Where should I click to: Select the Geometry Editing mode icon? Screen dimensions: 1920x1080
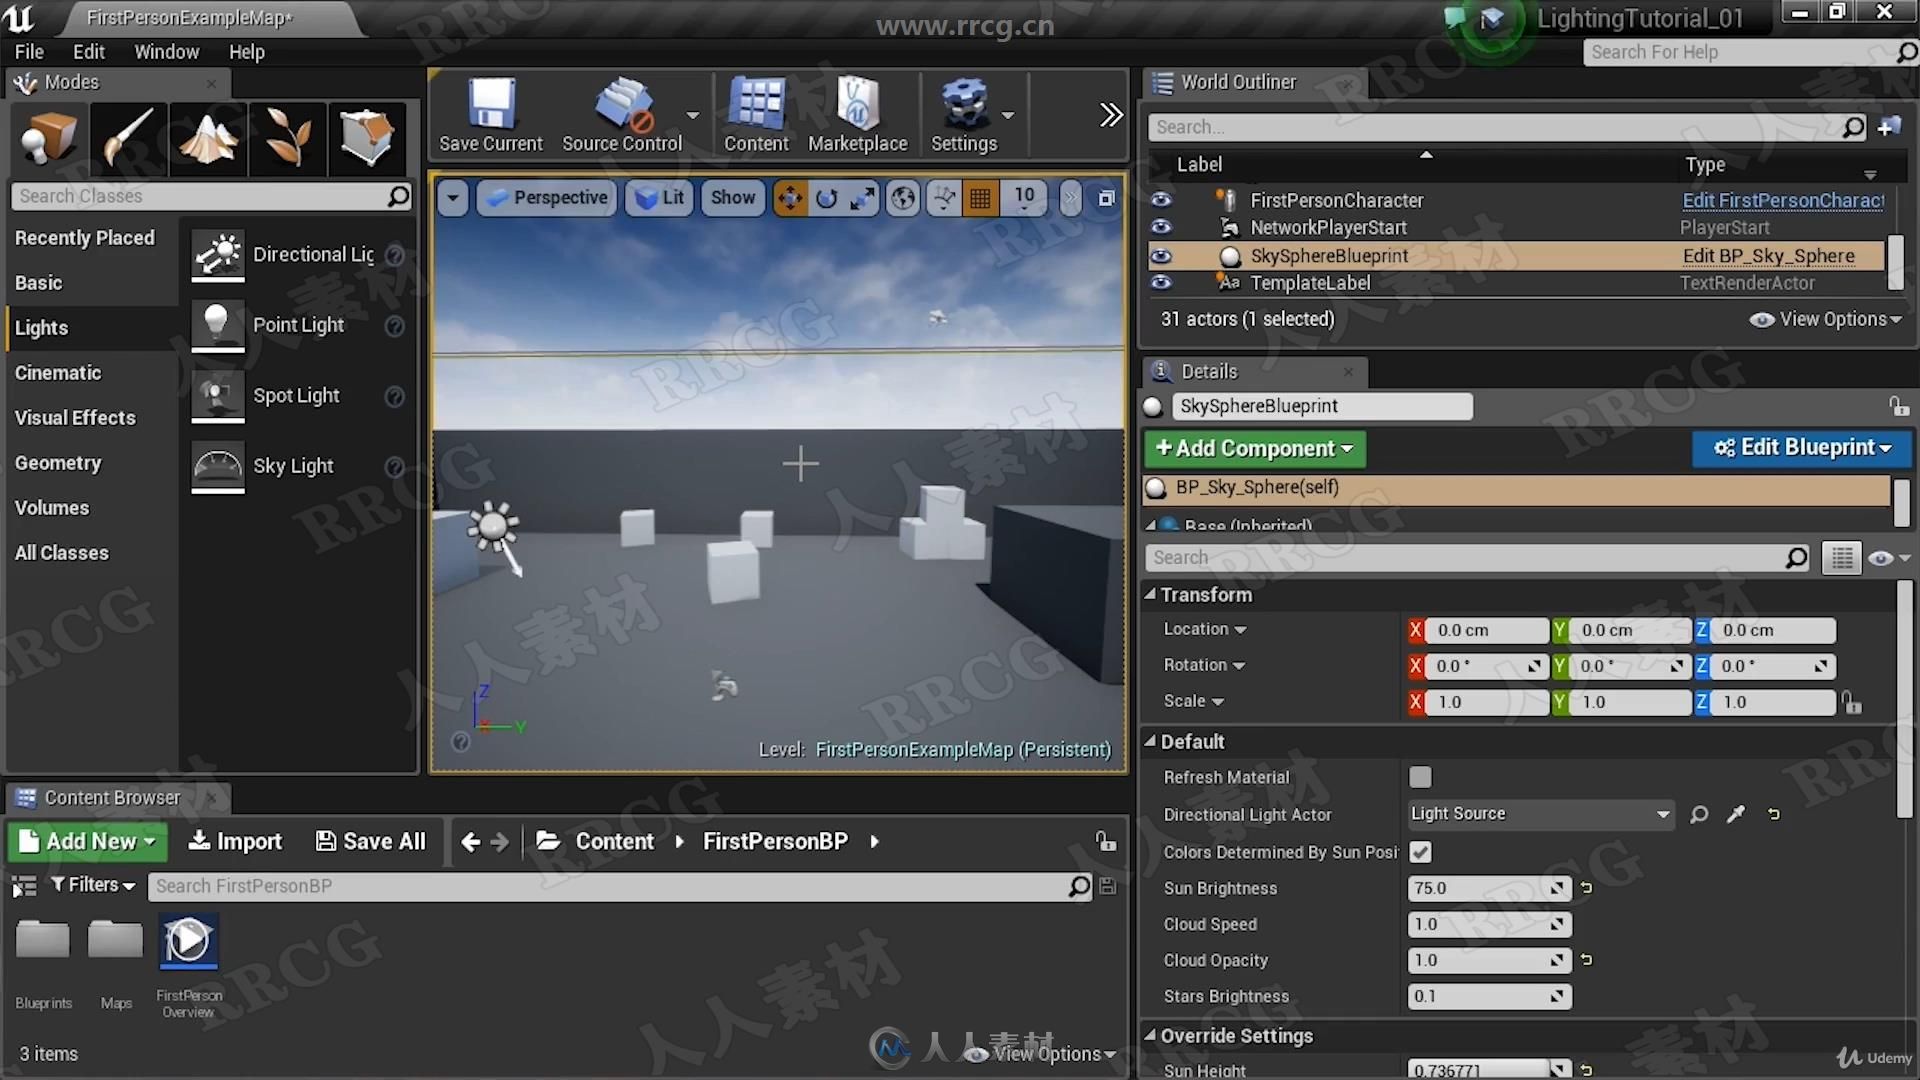(x=367, y=137)
